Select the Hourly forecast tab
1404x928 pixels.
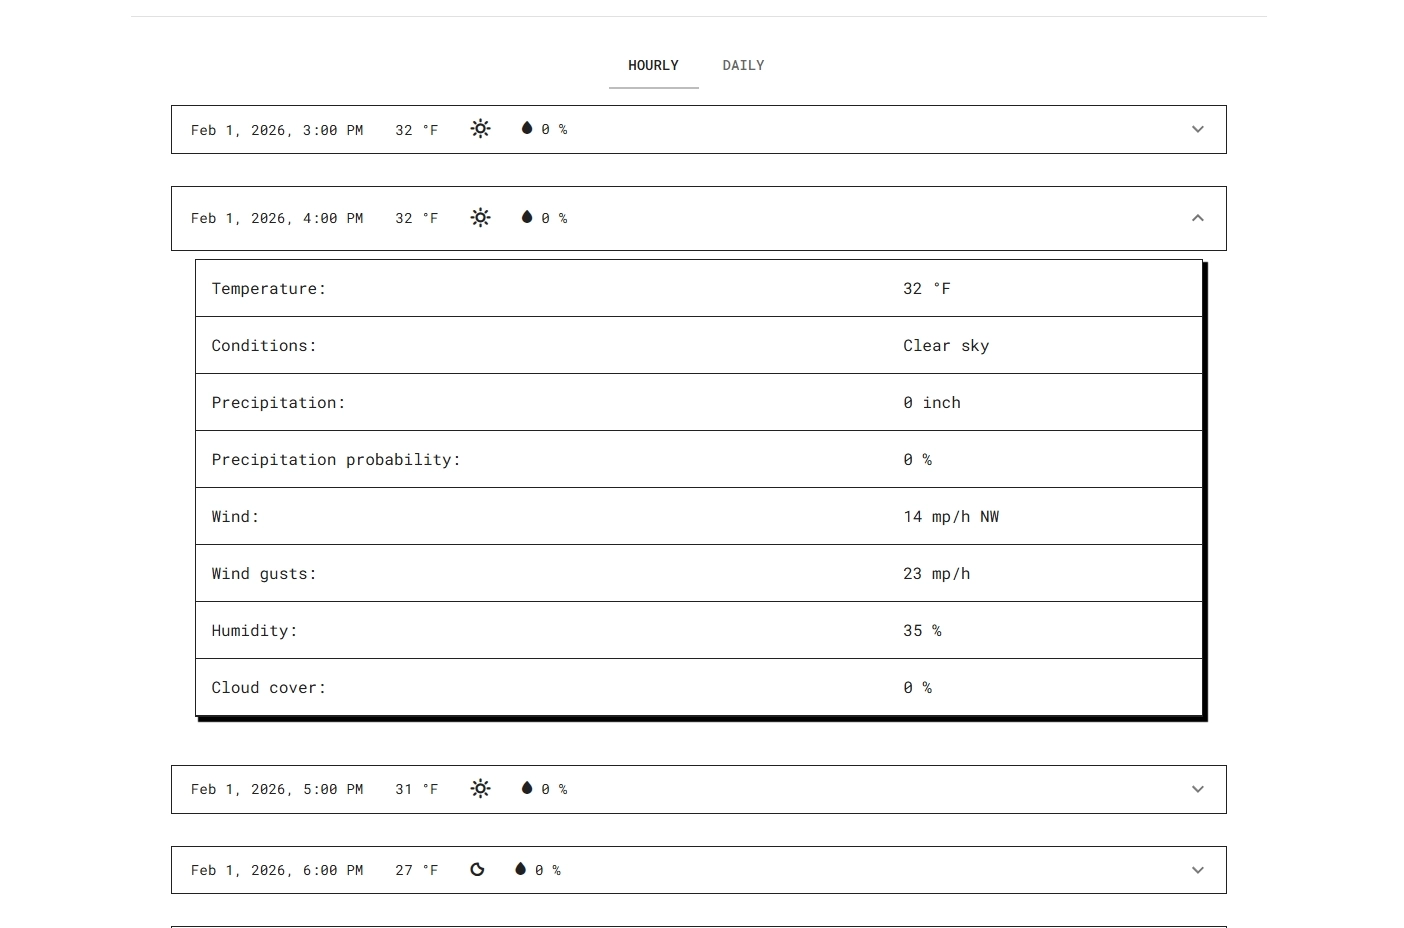(x=653, y=65)
